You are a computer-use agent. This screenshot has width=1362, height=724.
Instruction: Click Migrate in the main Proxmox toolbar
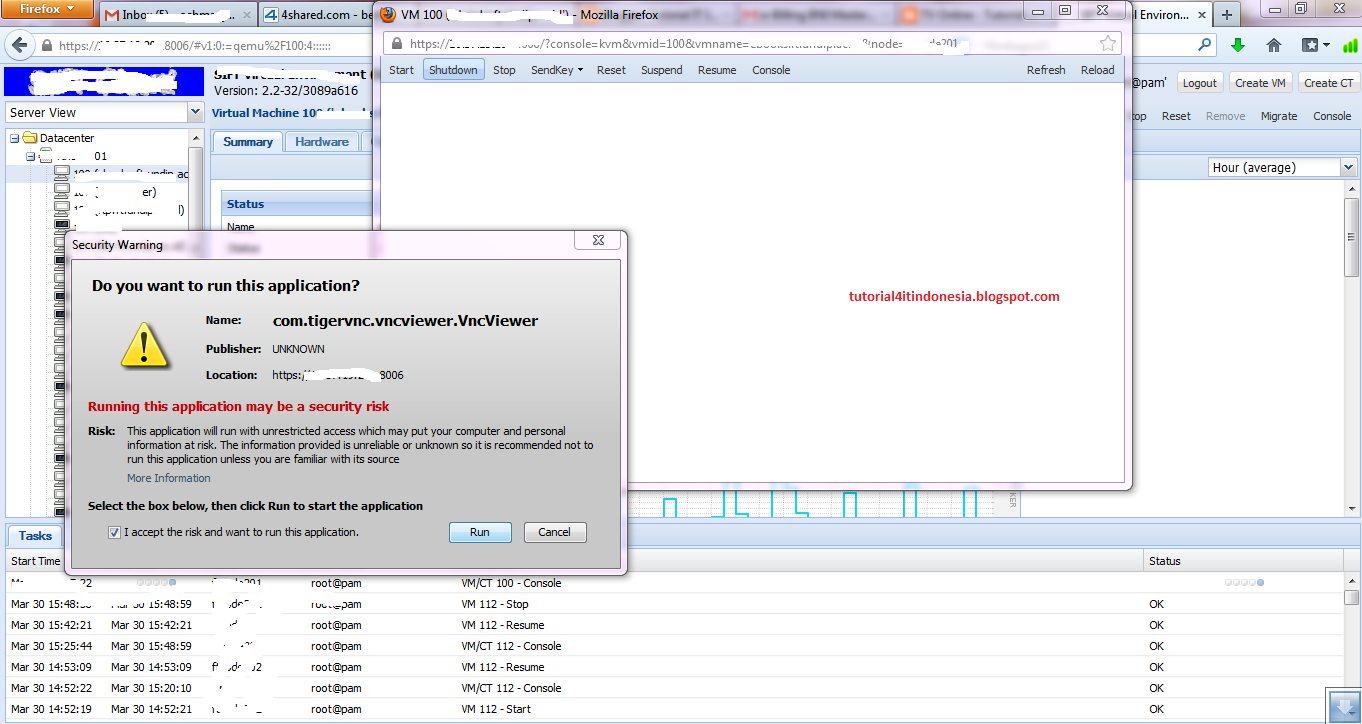click(x=1279, y=116)
